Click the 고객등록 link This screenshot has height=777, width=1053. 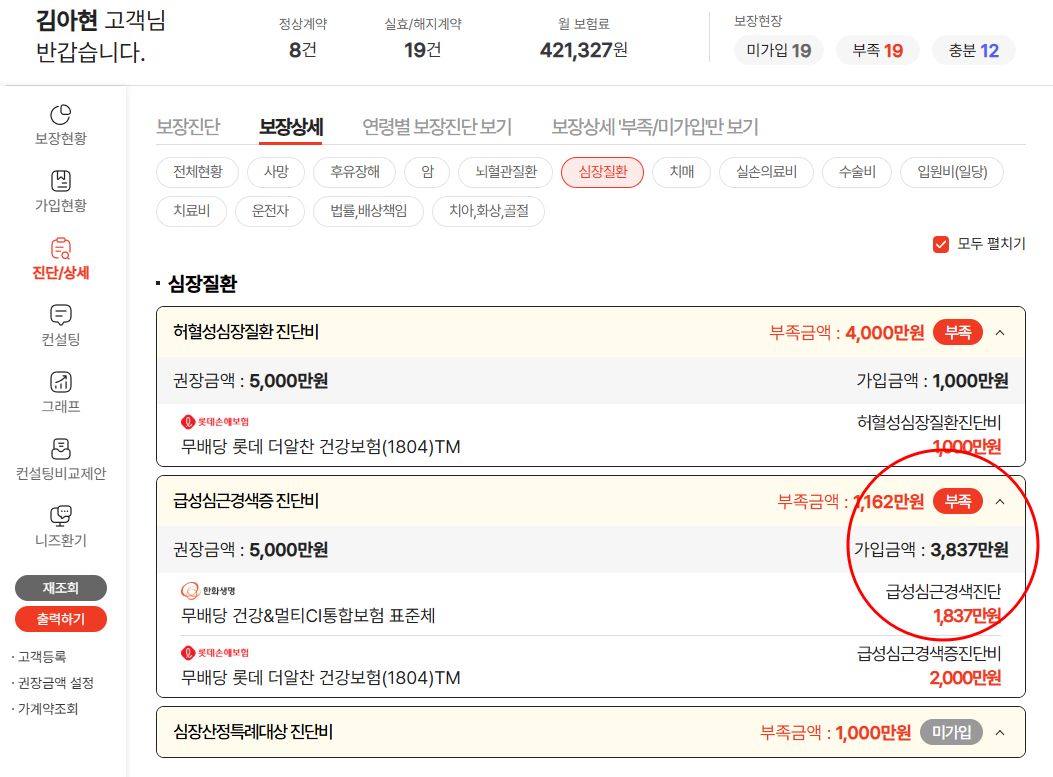point(41,657)
